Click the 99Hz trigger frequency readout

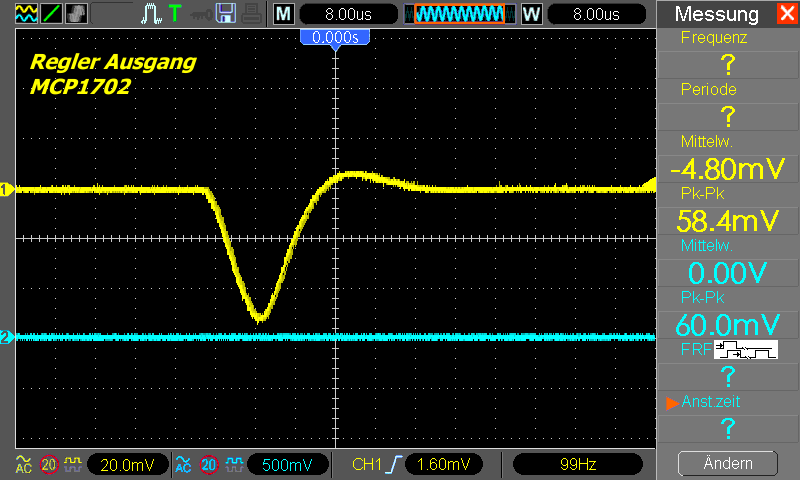[x=578, y=464]
